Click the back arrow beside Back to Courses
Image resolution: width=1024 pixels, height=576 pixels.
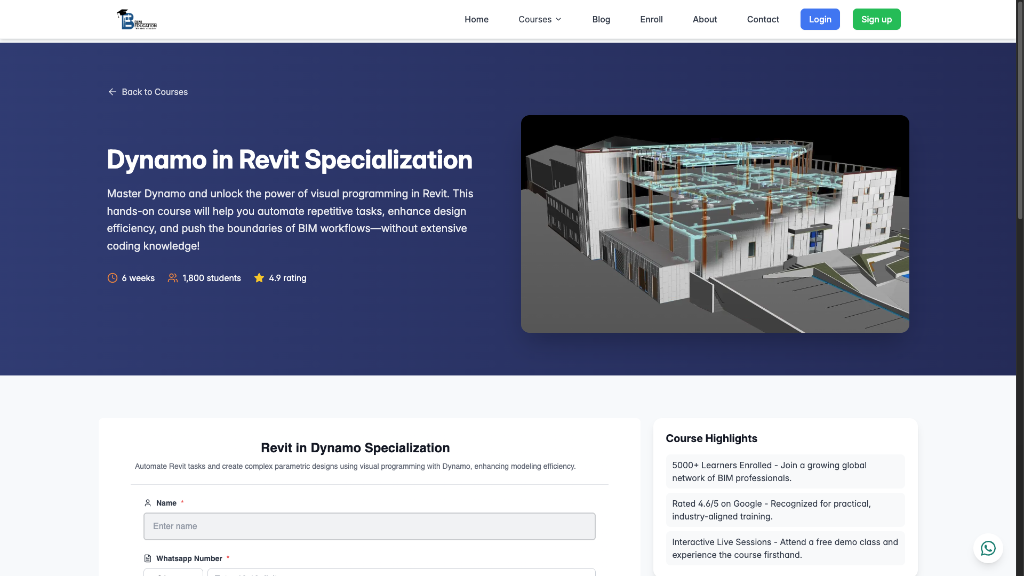coord(112,91)
